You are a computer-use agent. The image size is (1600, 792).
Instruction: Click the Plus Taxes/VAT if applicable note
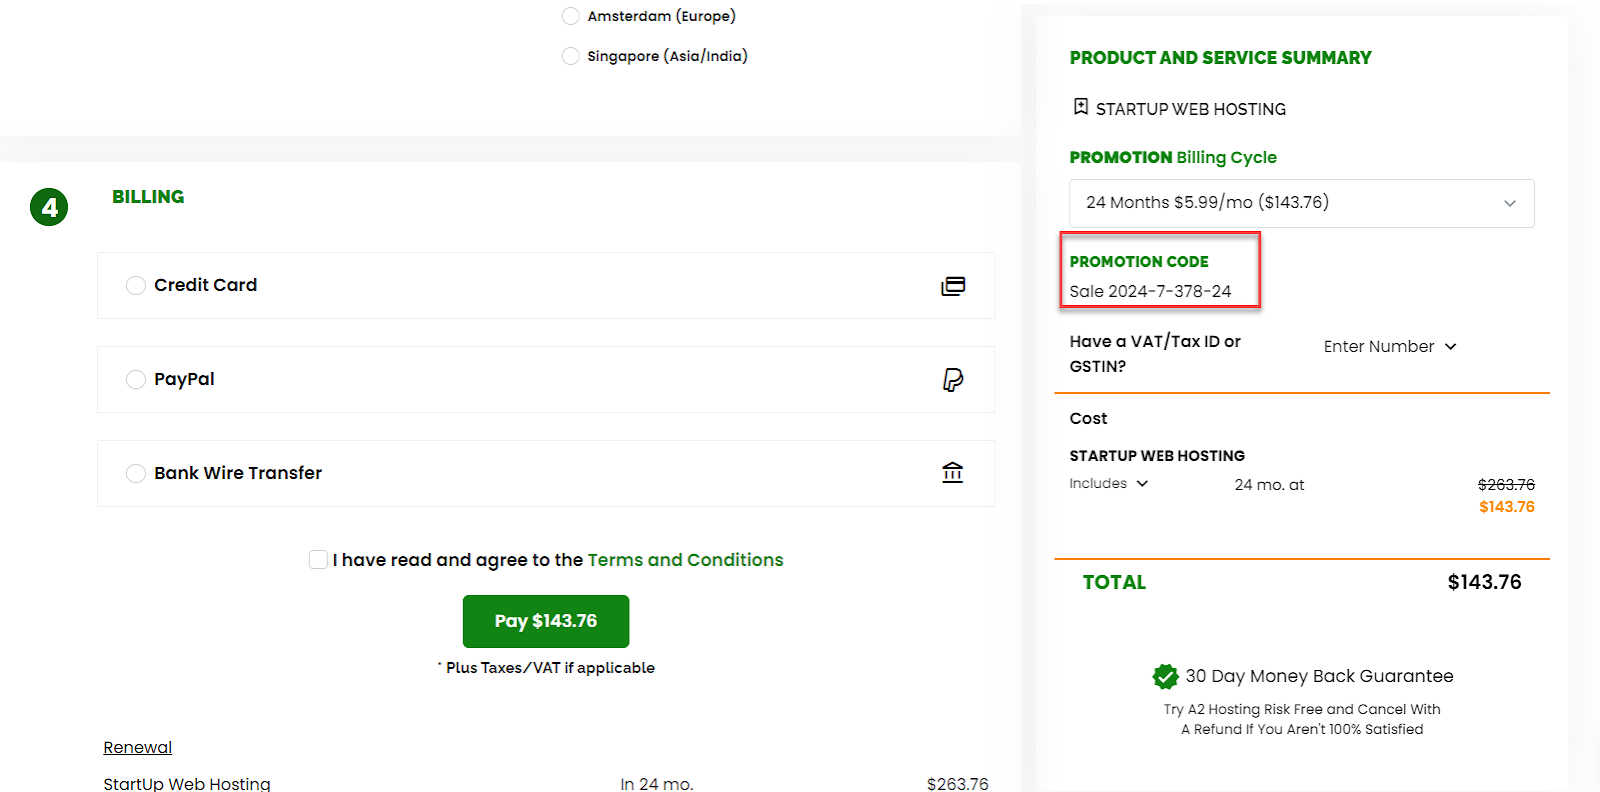coord(546,668)
